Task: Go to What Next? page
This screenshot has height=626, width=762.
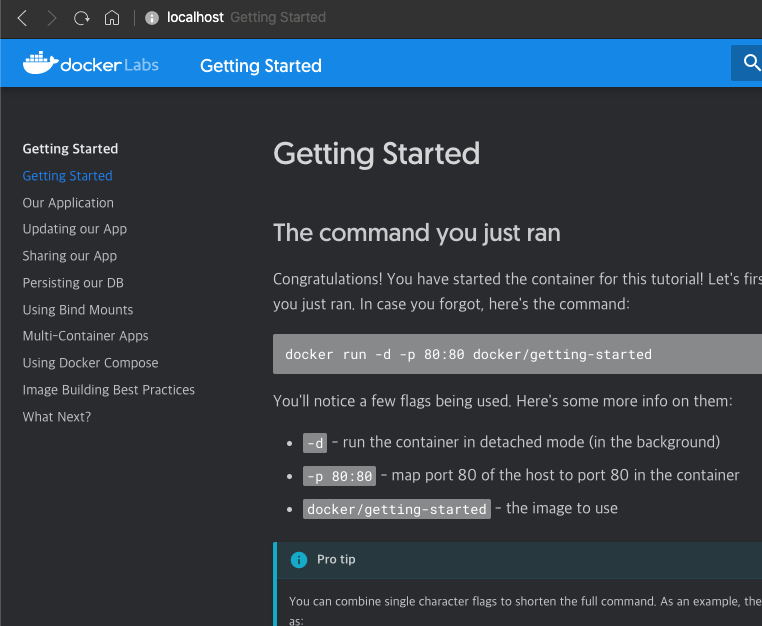Action: pos(57,417)
